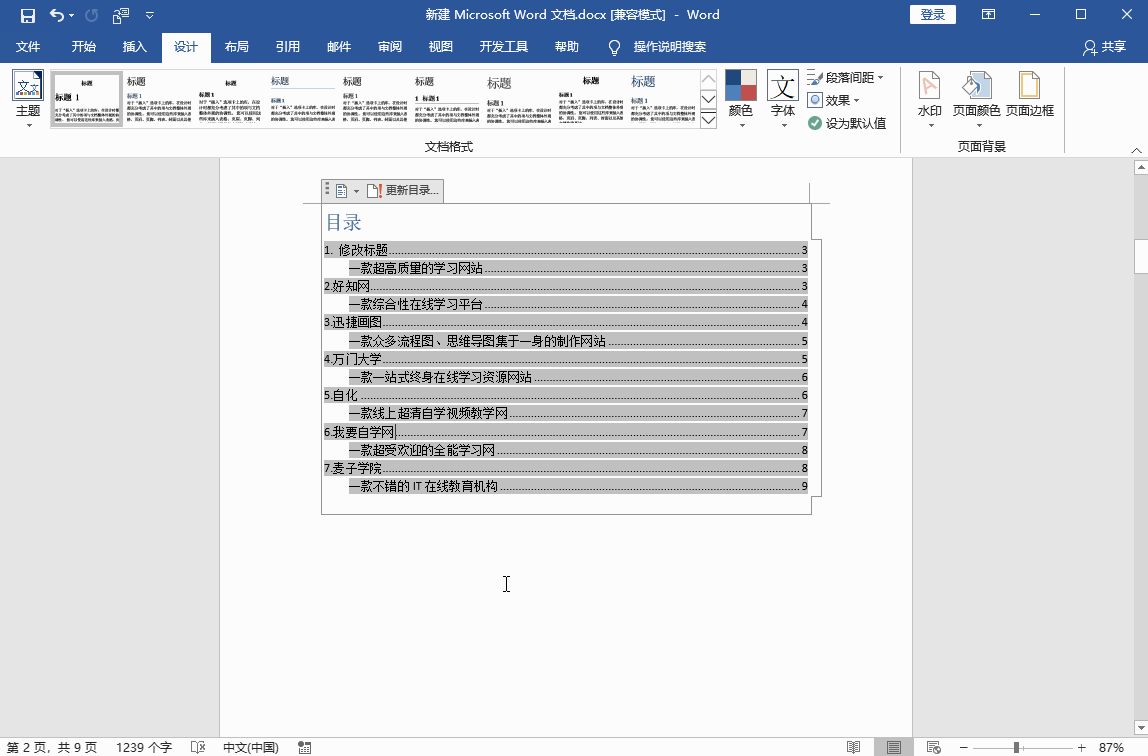The width and height of the screenshot is (1148, 756).
Task: Click the 登录 sign-in button
Action: tap(931, 14)
